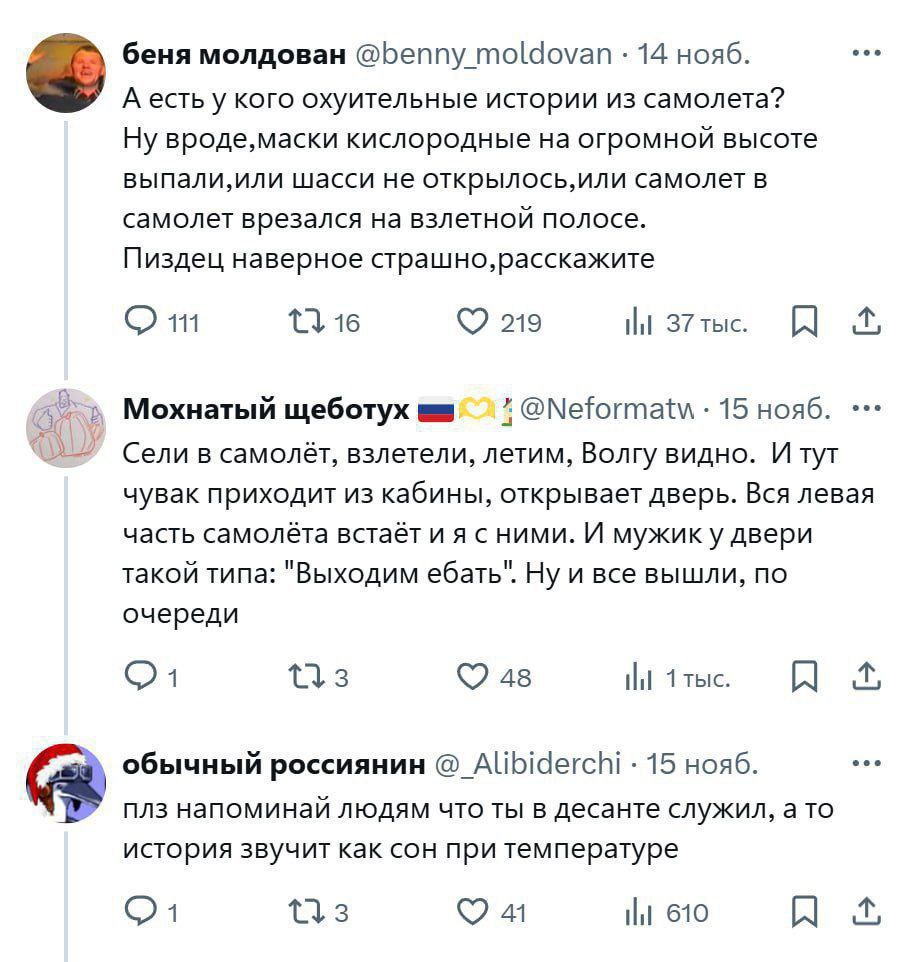The height and width of the screenshot is (962, 909).
Task: Open the Santa-hat avatar of обычный россиянин
Action: click(x=65, y=783)
